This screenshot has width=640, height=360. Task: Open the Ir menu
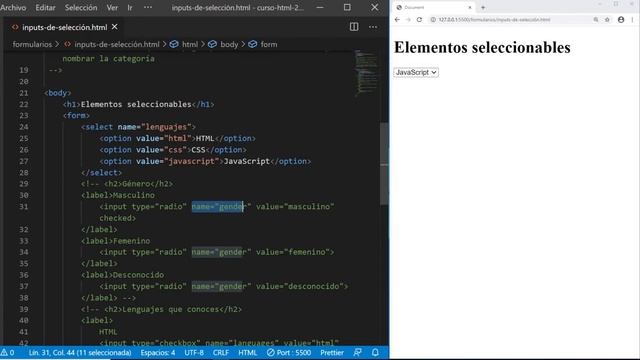[x=130, y=7]
